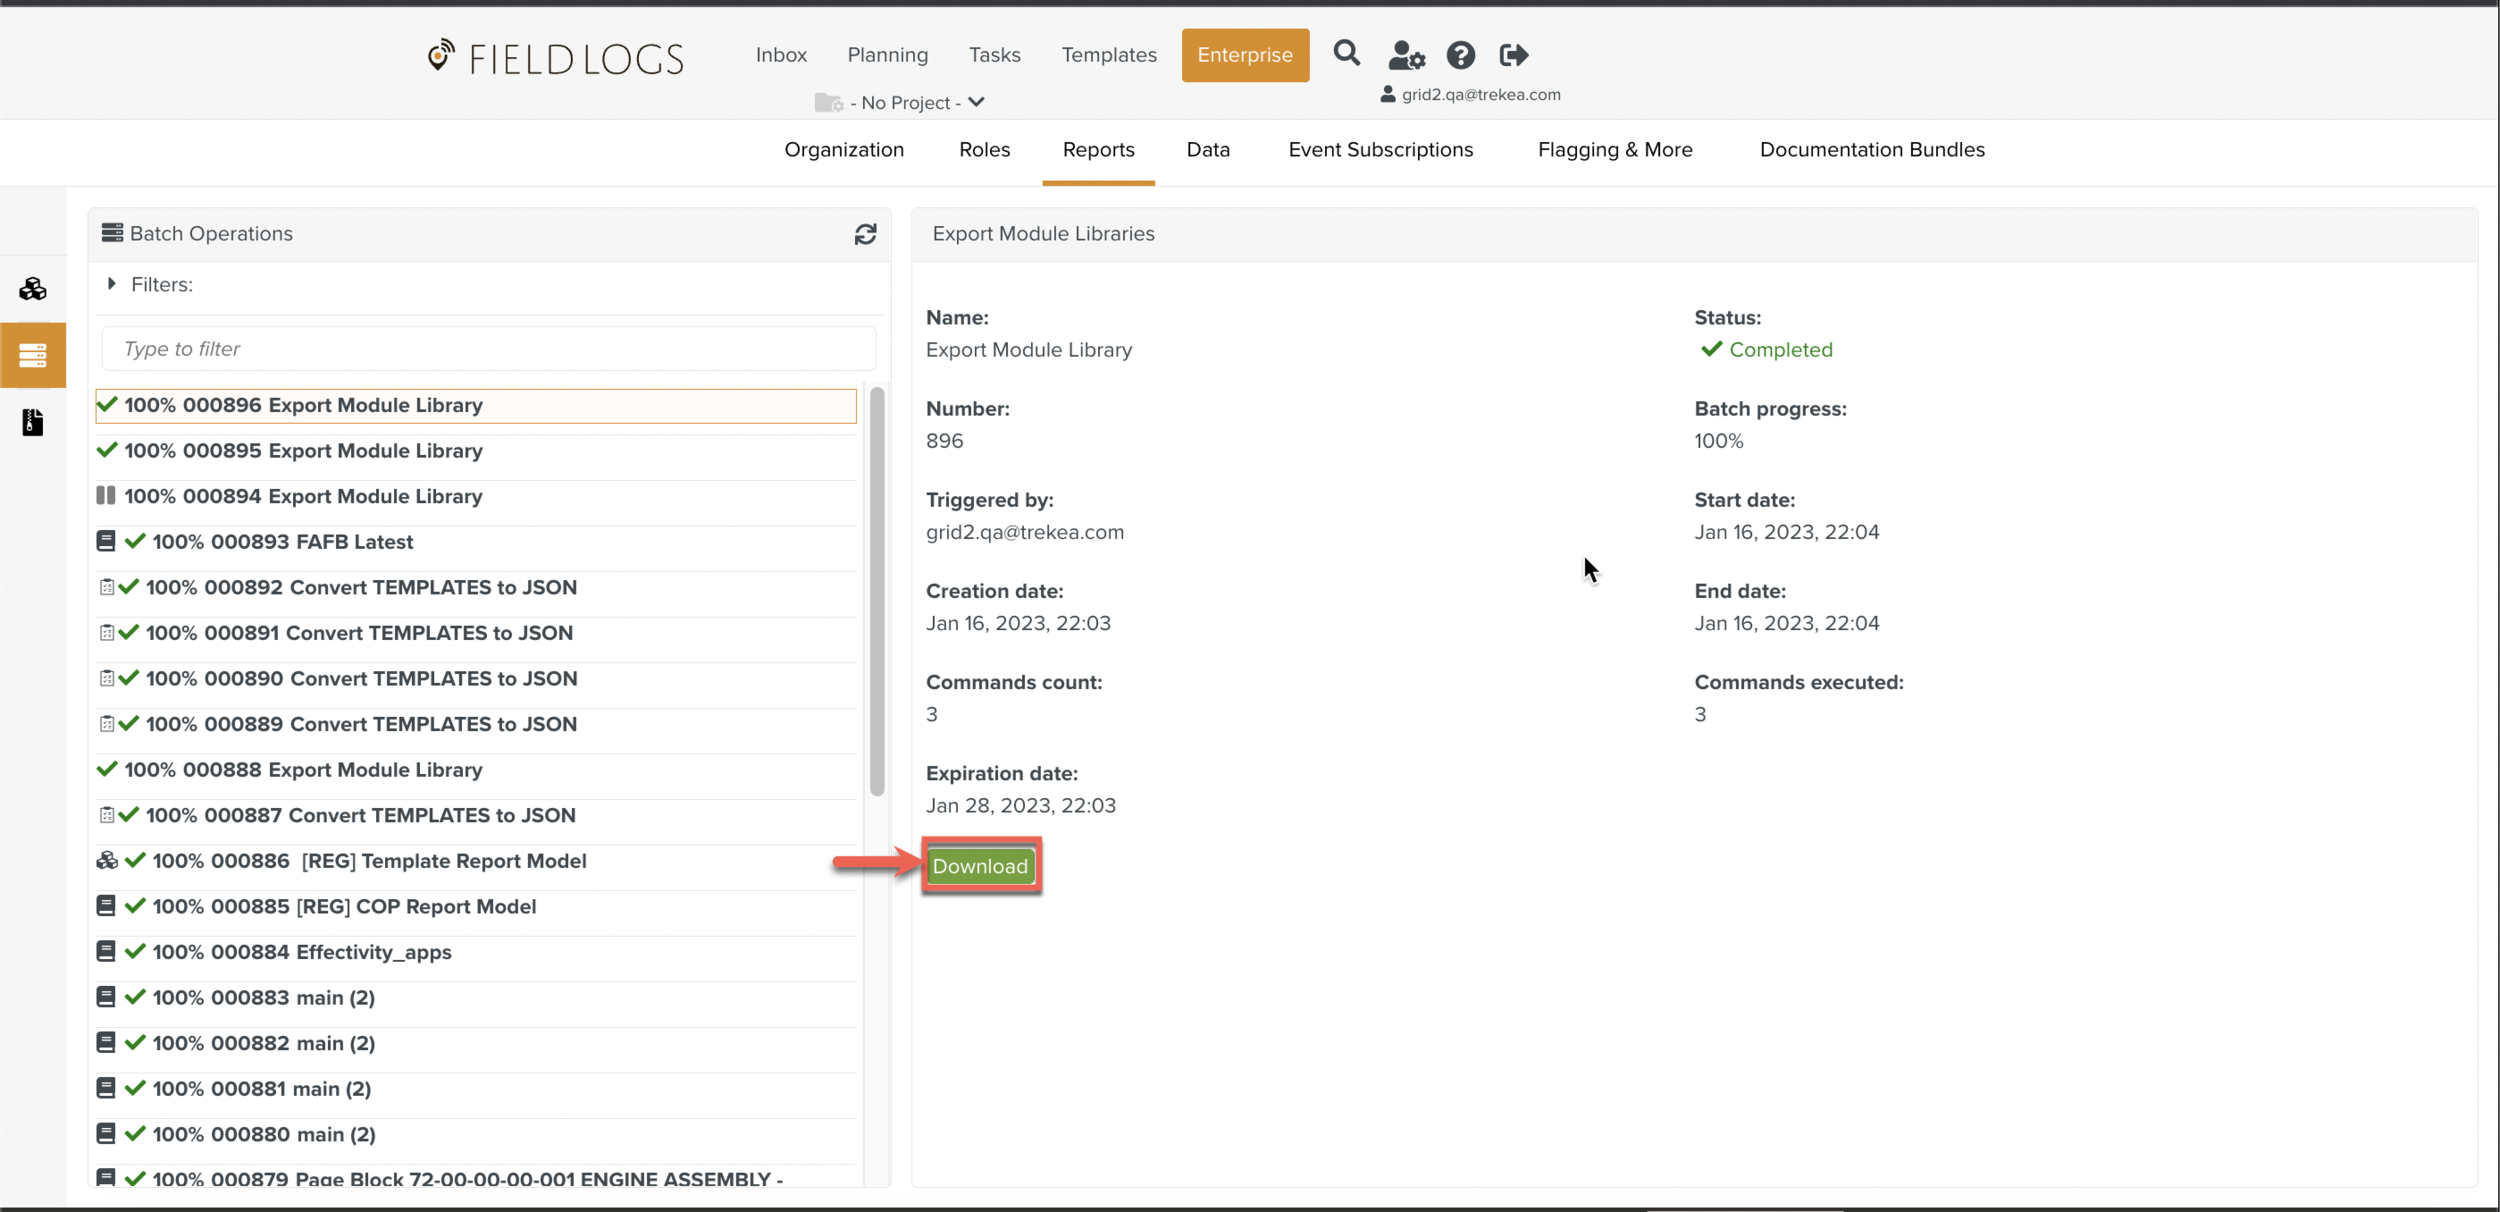Focus the Type to filter field
Screen dimensions: 2500x1212
[488, 349]
